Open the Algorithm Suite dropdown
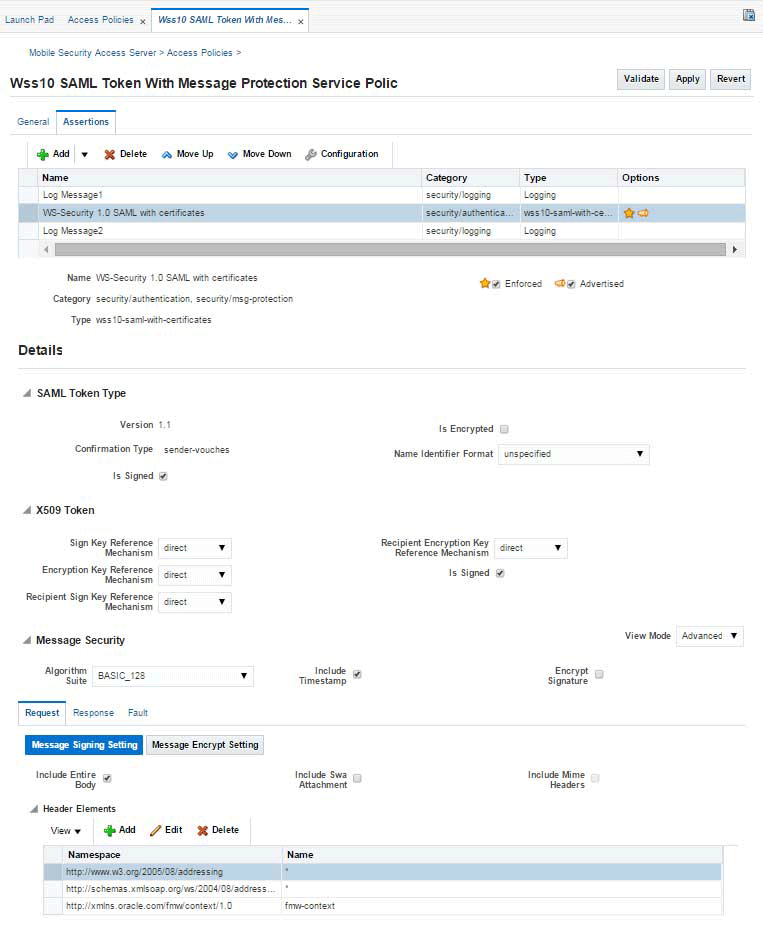763x926 pixels. [x=172, y=676]
